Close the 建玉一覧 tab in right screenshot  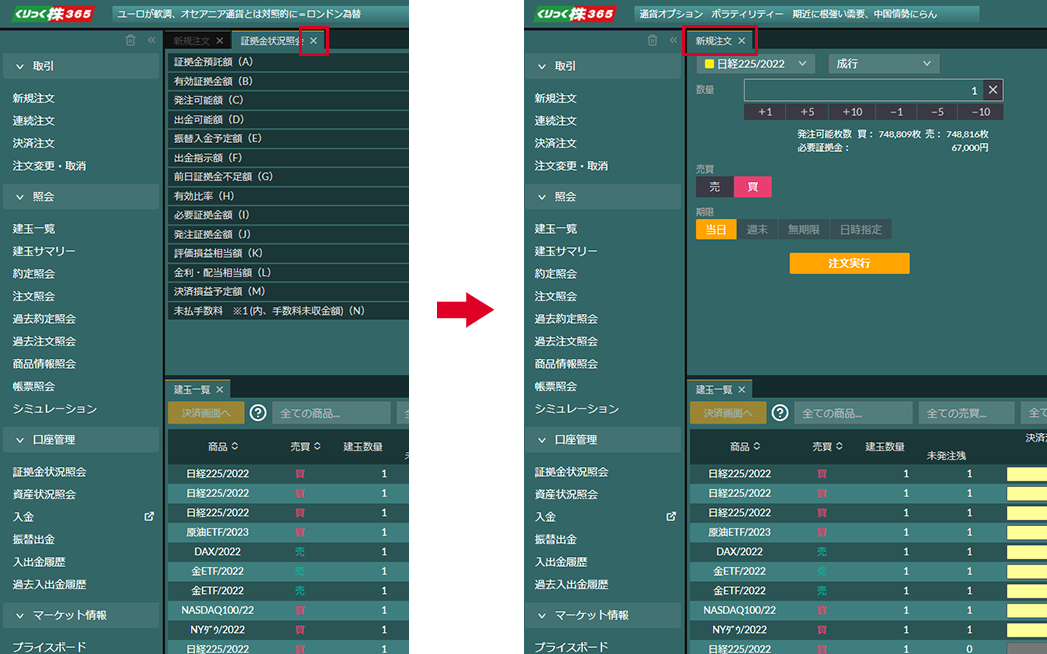pos(742,389)
